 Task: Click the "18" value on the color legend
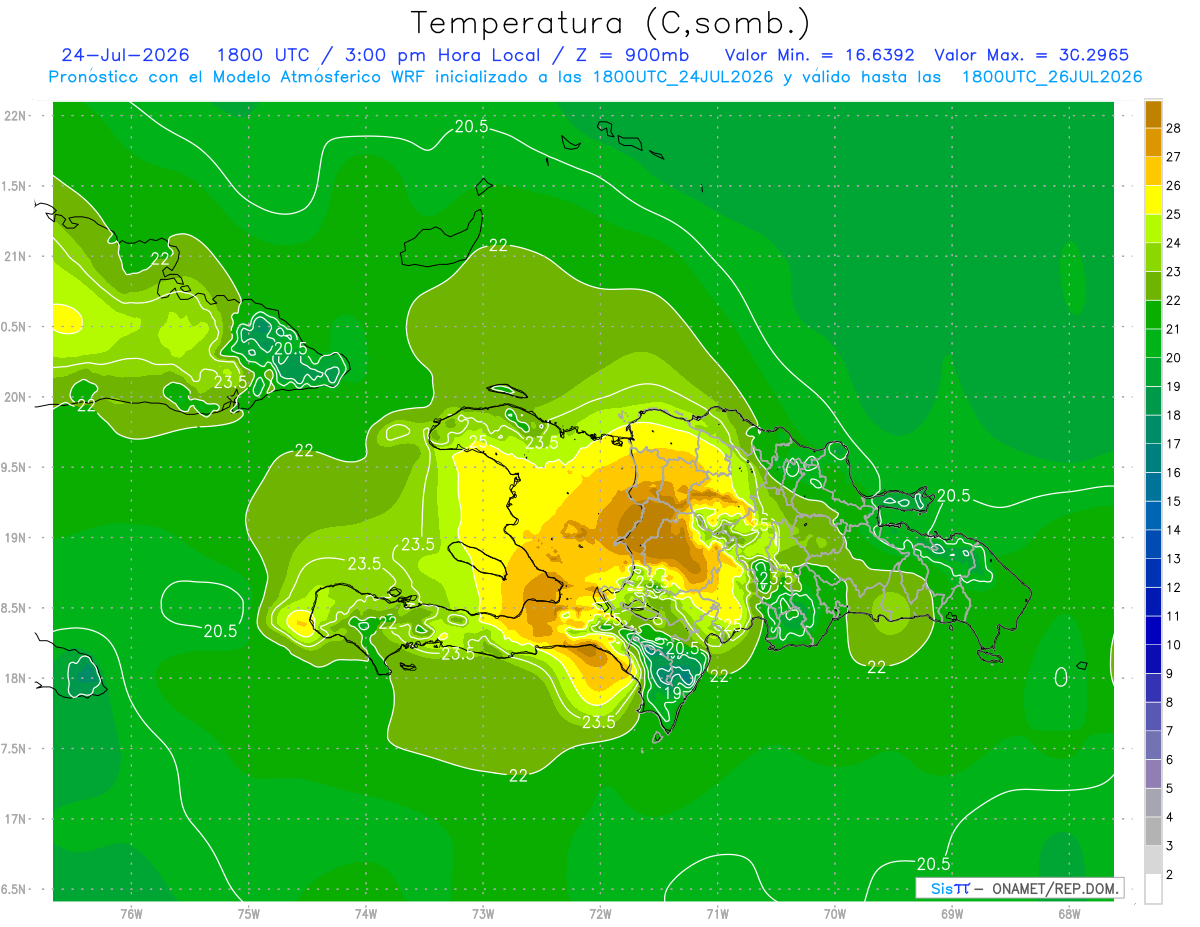click(1174, 415)
